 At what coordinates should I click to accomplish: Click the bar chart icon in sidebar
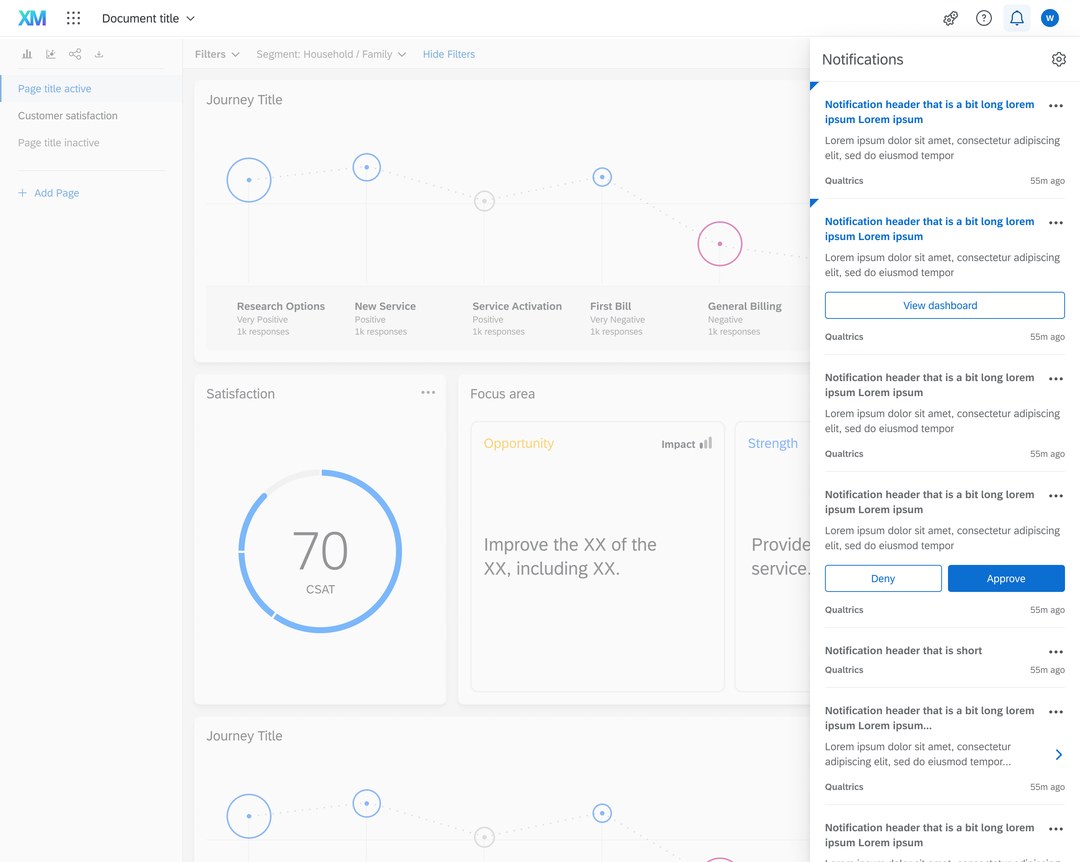pos(27,54)
